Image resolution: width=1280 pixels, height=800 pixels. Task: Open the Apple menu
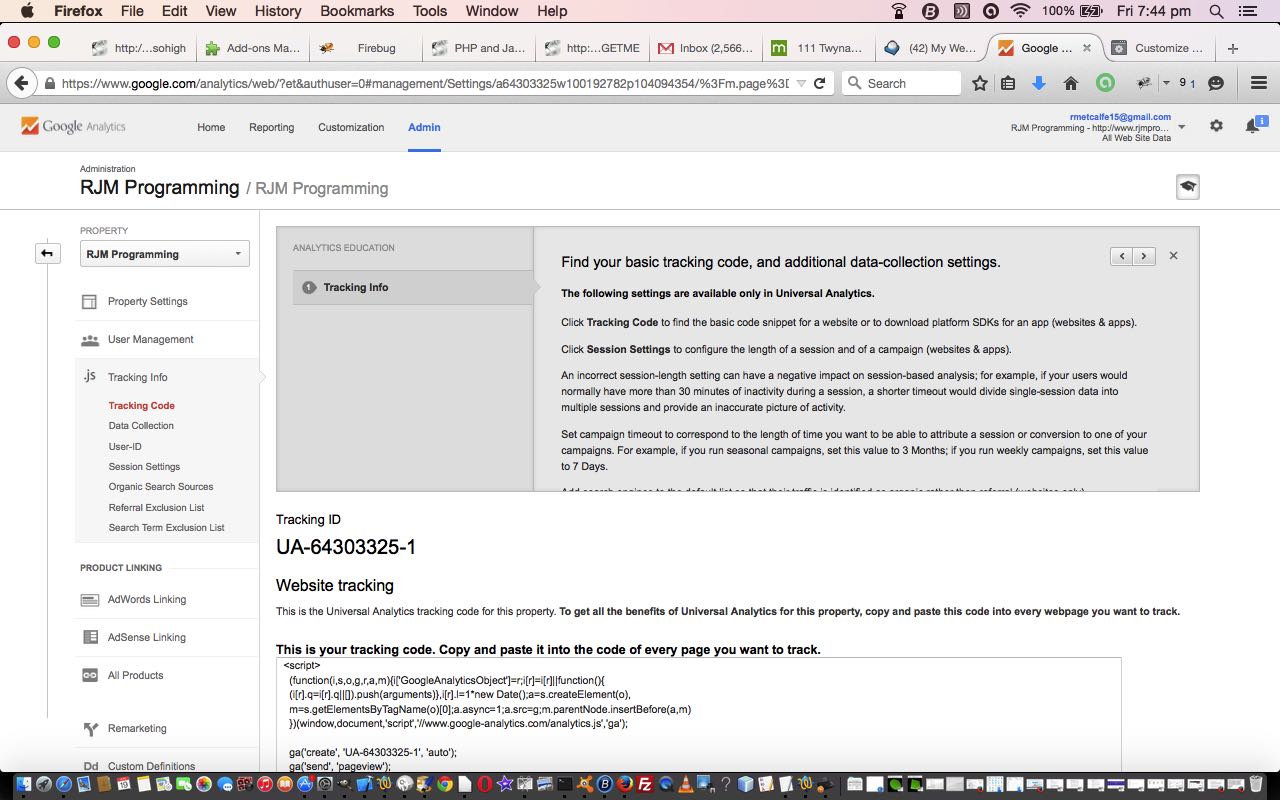click(x=26, y=11)
